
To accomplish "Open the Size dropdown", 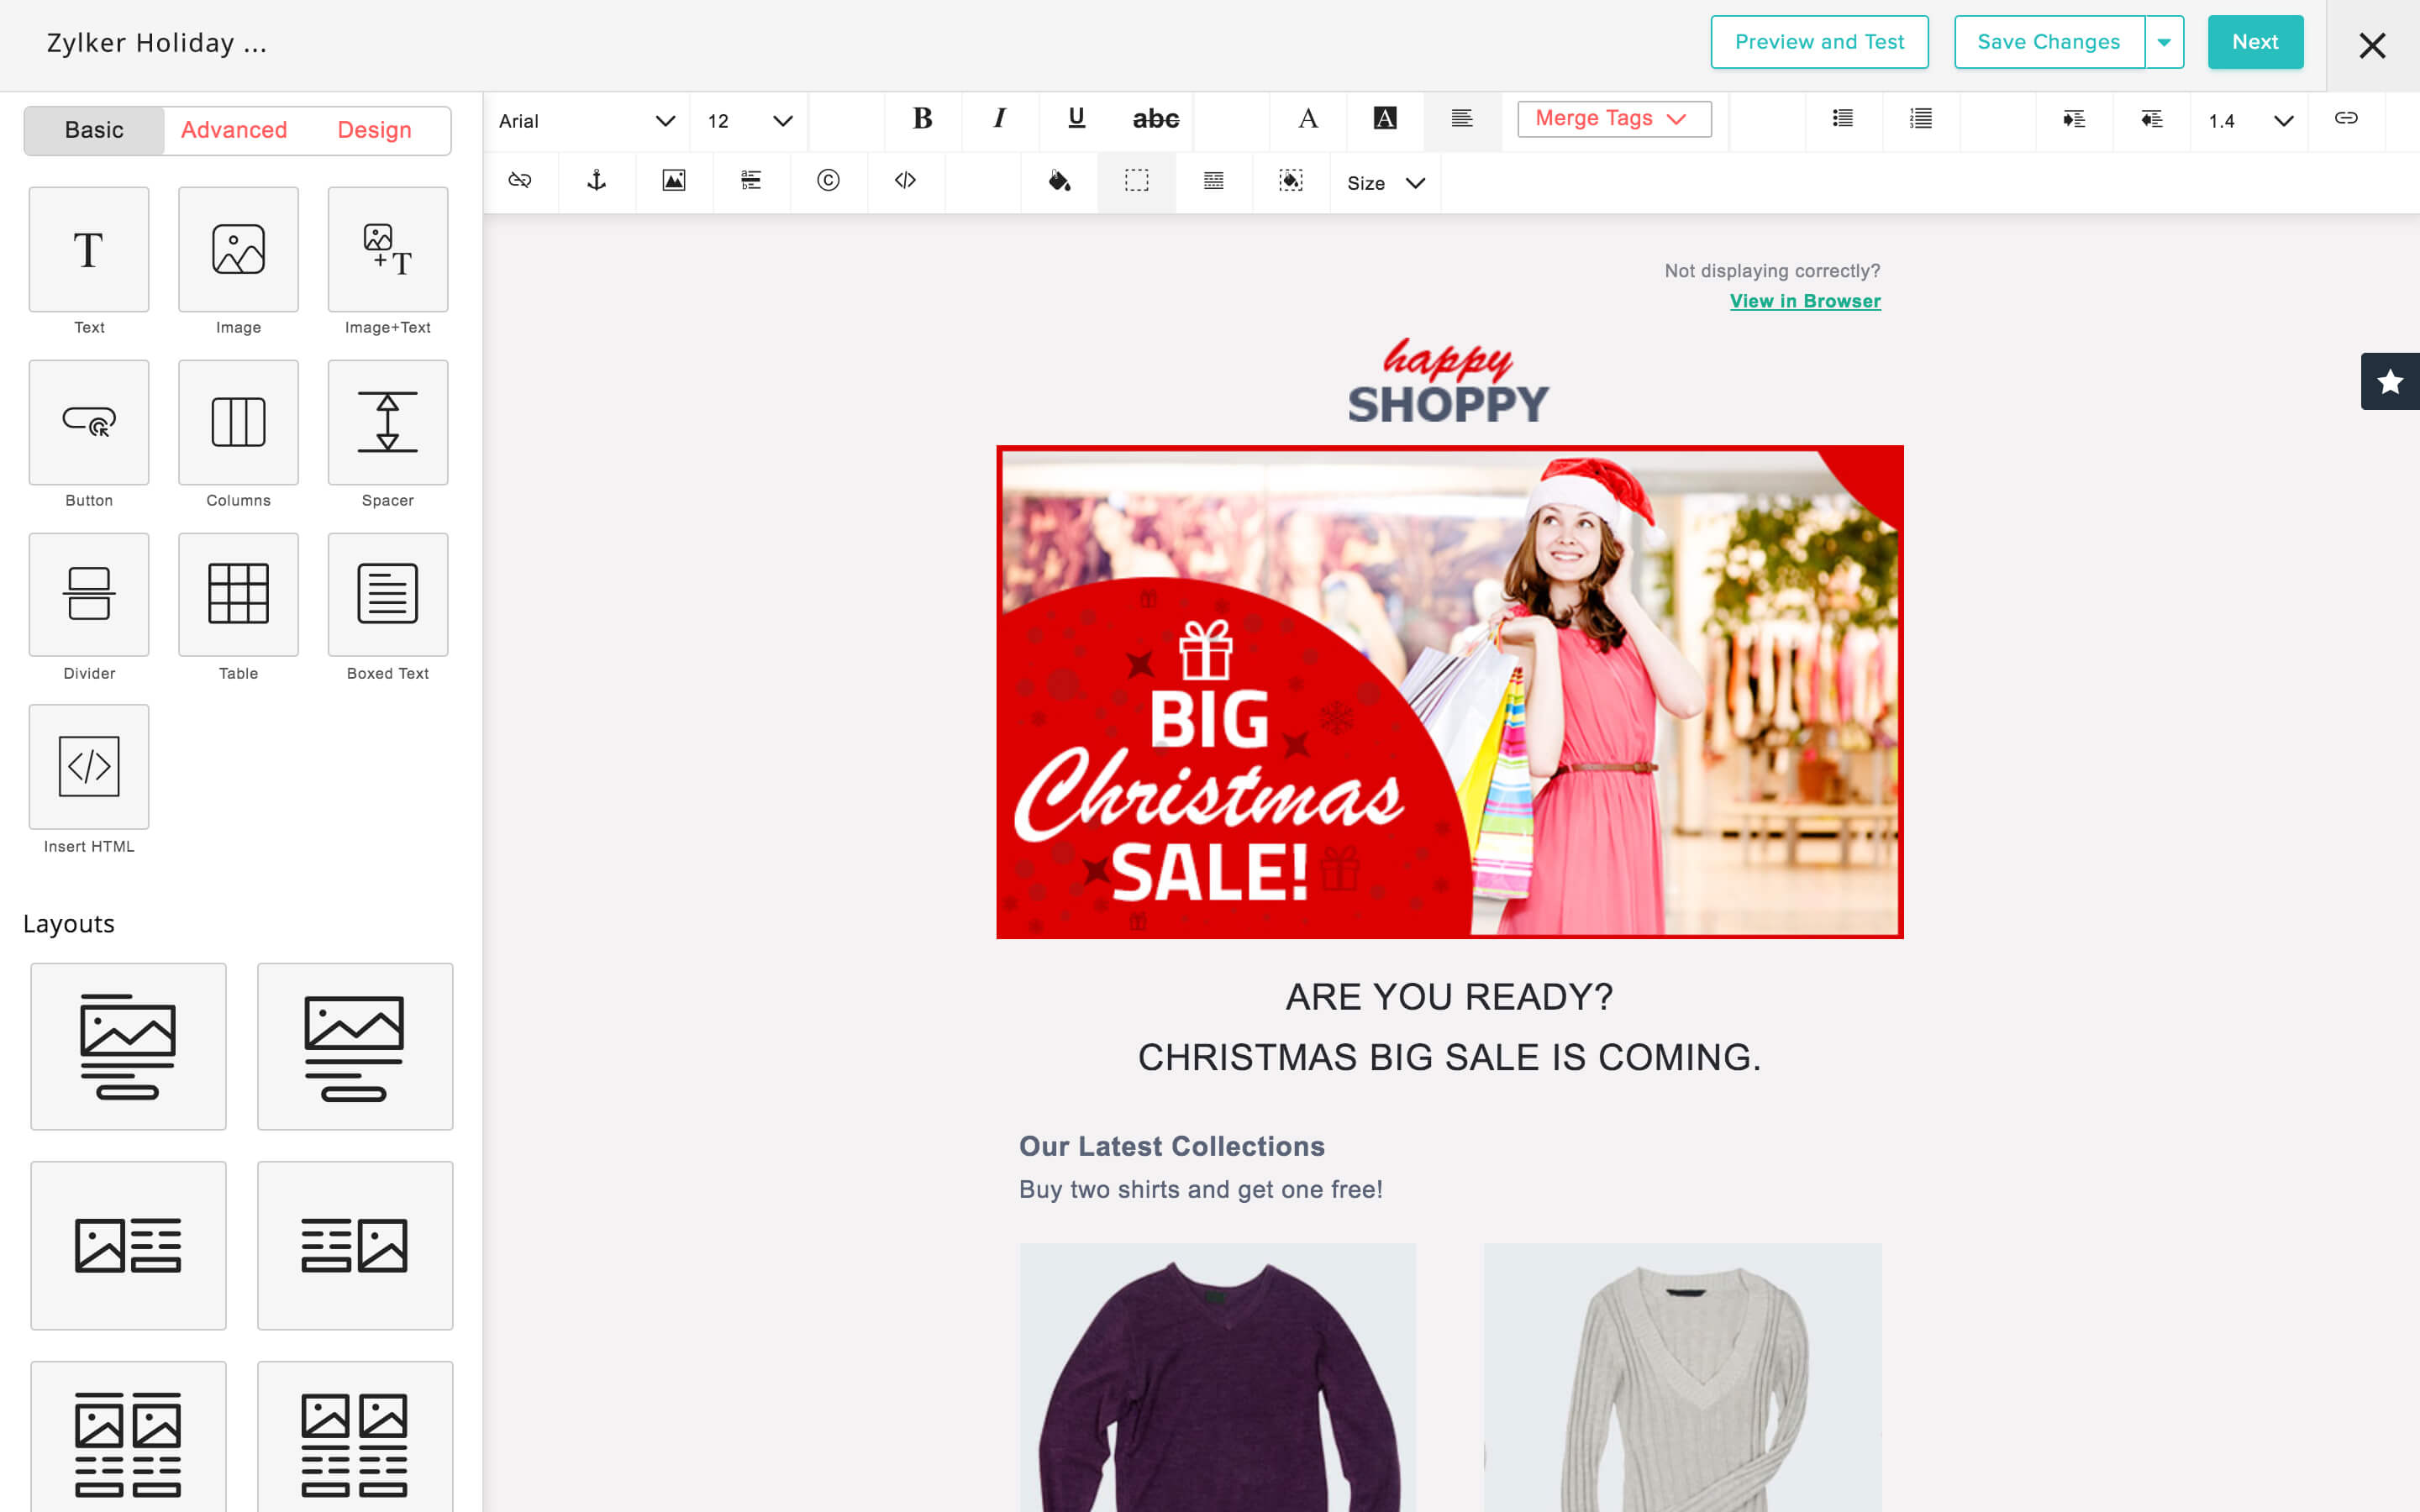I will point(1385,183).
